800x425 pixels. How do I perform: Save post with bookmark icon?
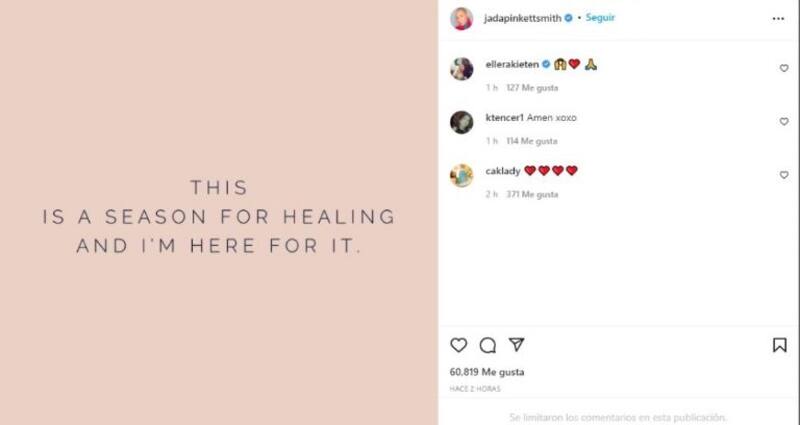tap(779, 345)
